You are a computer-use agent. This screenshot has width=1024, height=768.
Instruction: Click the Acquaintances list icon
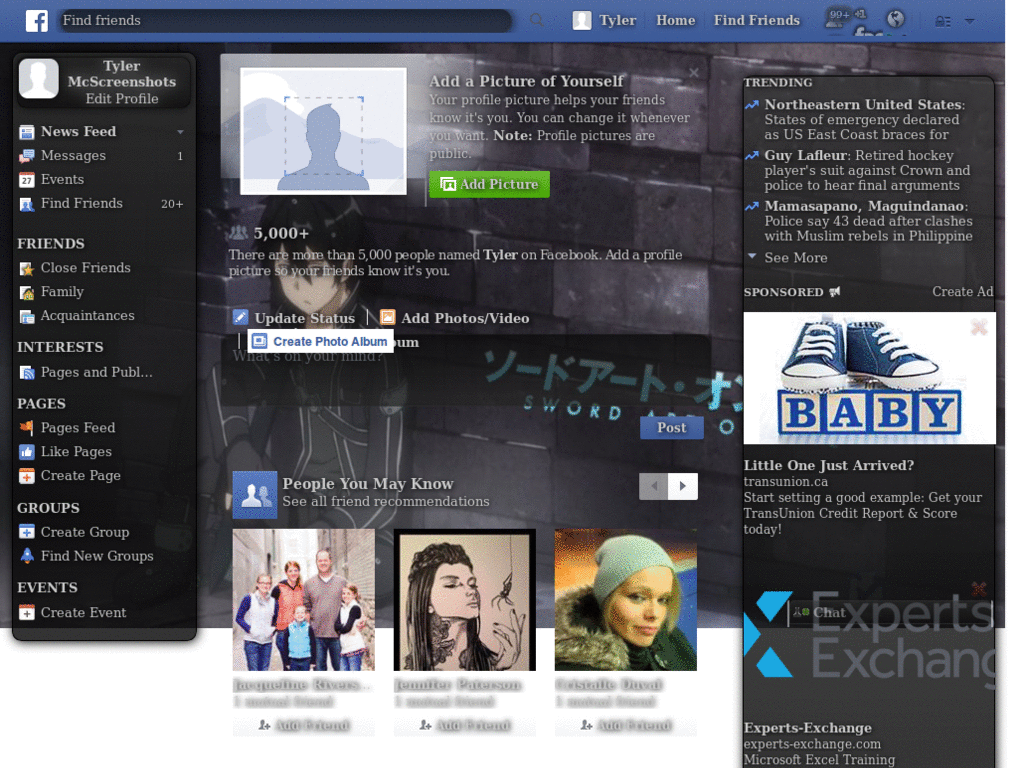(27, 317)
